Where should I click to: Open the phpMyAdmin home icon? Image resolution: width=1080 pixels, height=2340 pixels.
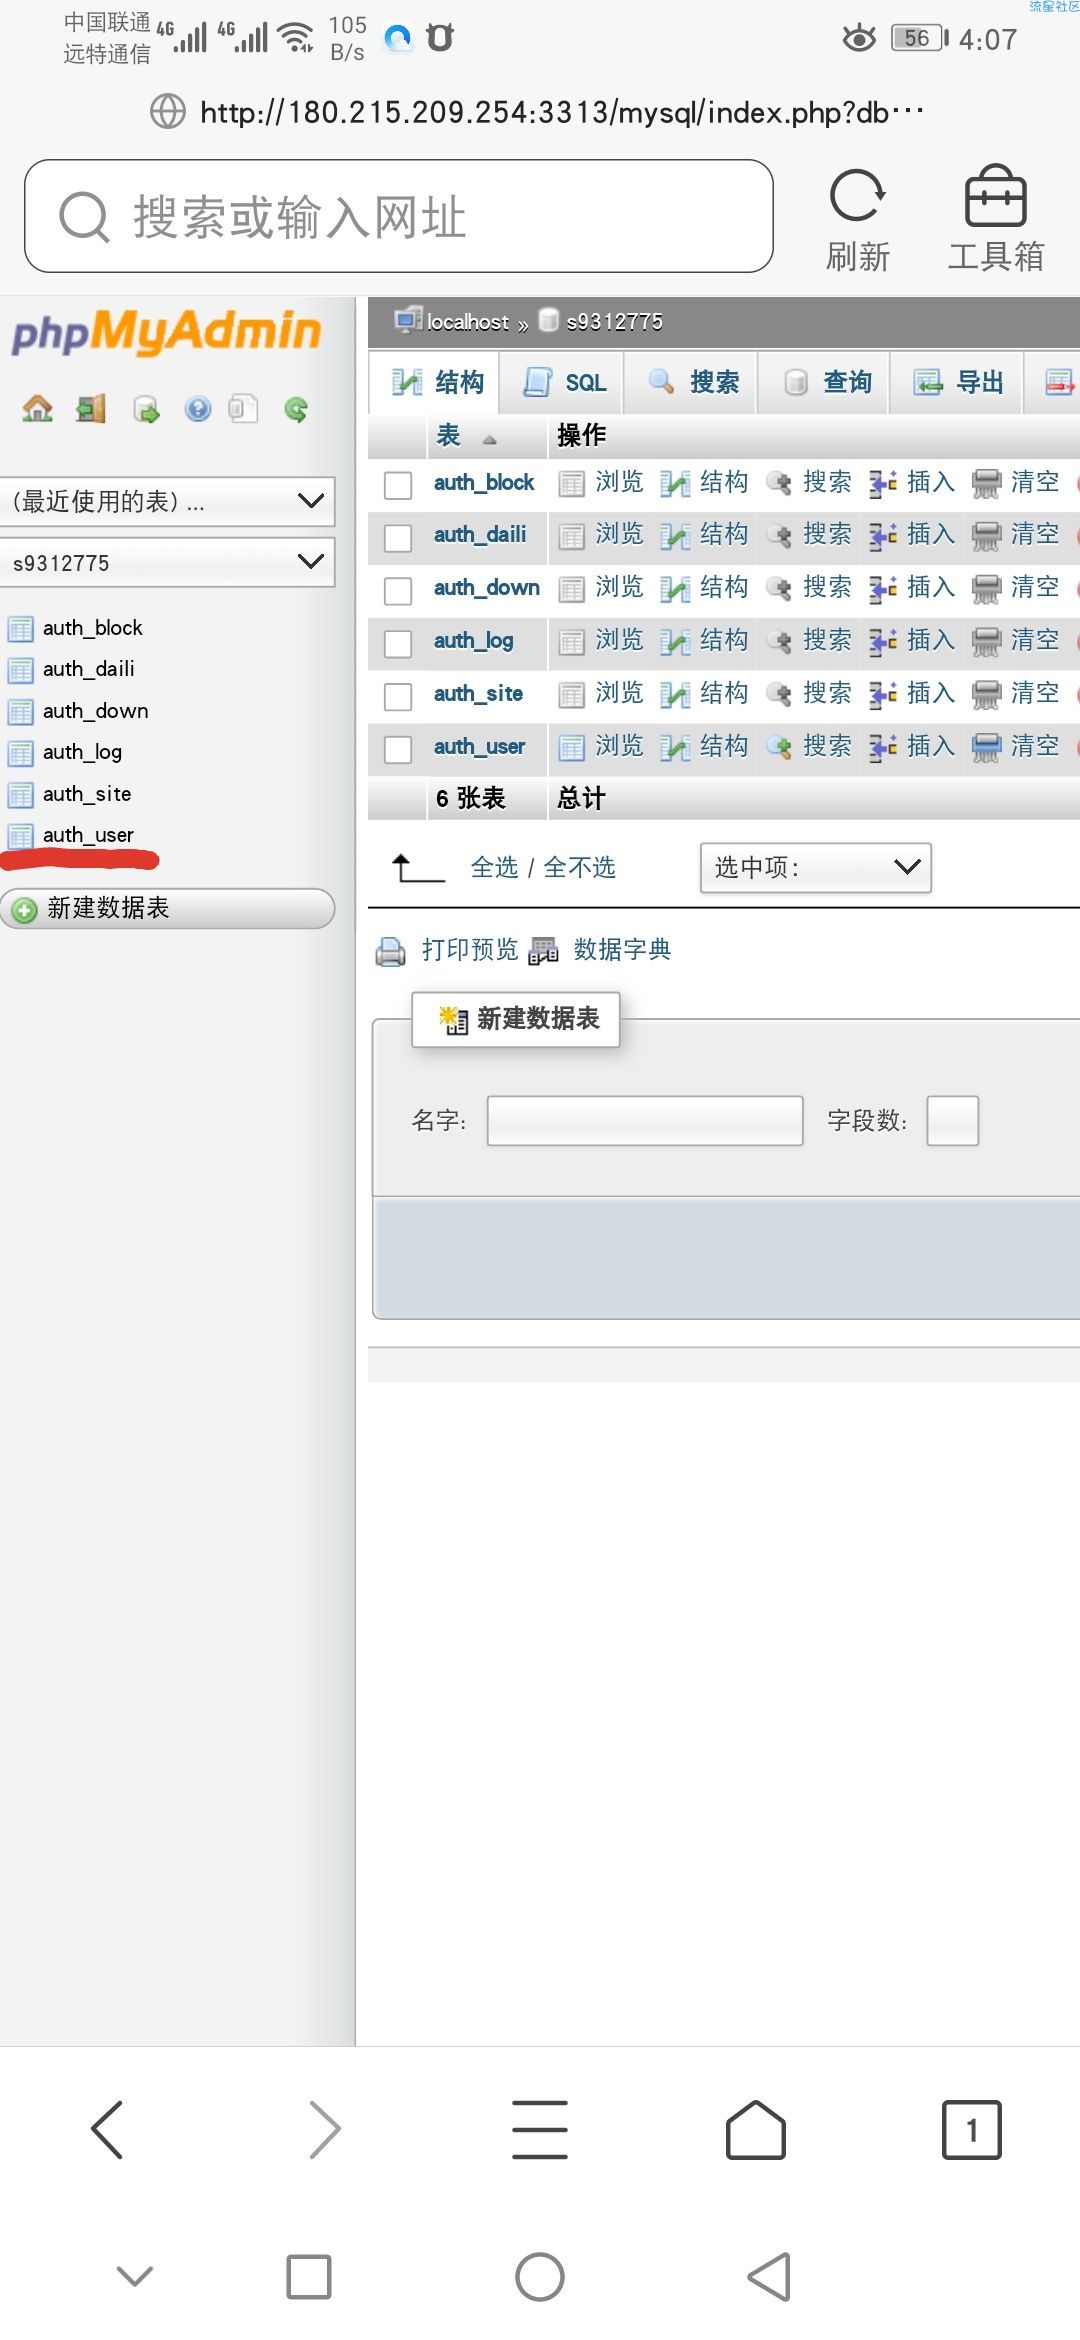(x=38, y=408)
